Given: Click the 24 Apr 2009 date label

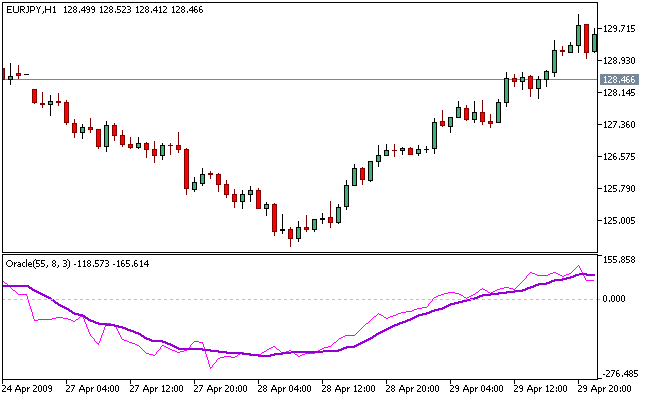Looking at the screenshot, I should (28, 387).
